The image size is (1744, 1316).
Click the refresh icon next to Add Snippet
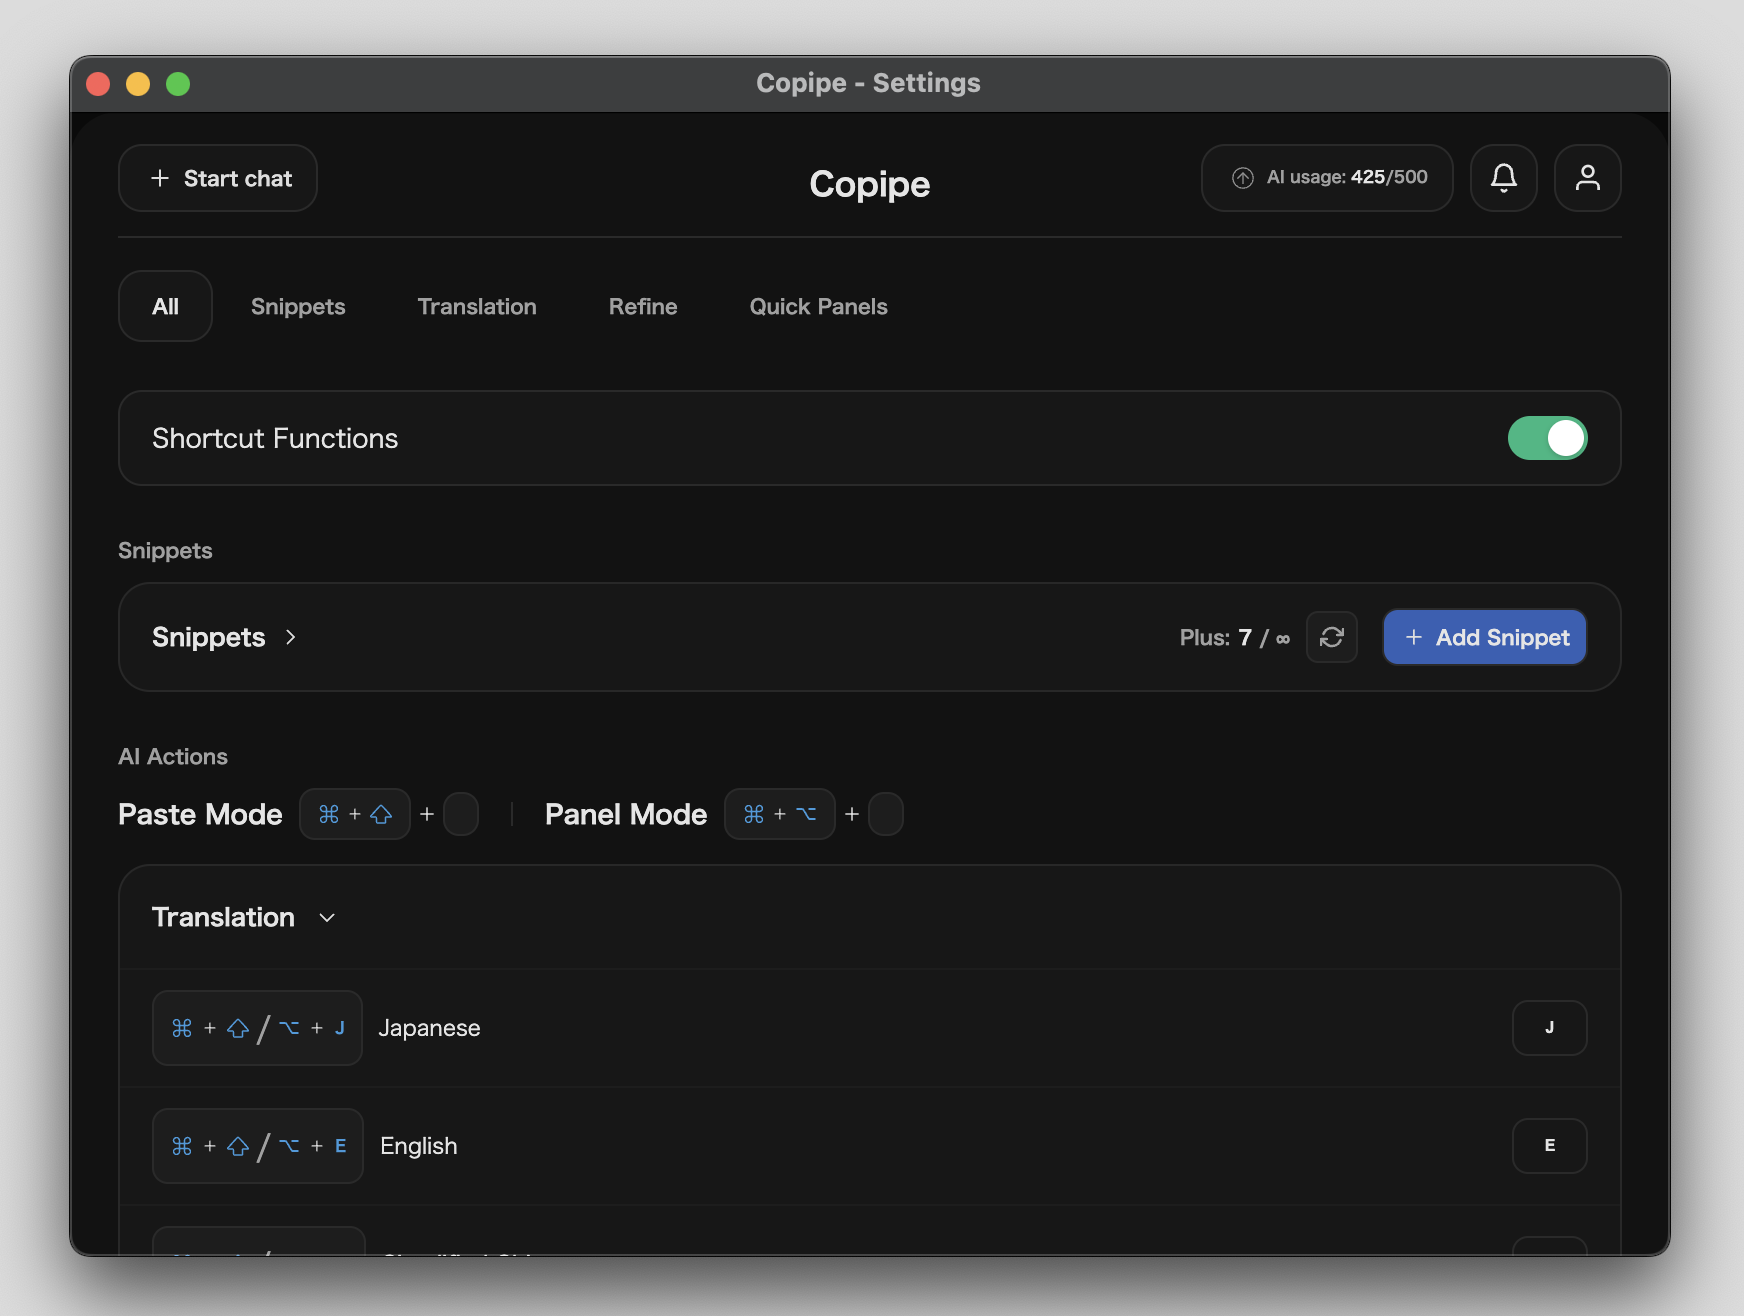tap(1332, 637)
